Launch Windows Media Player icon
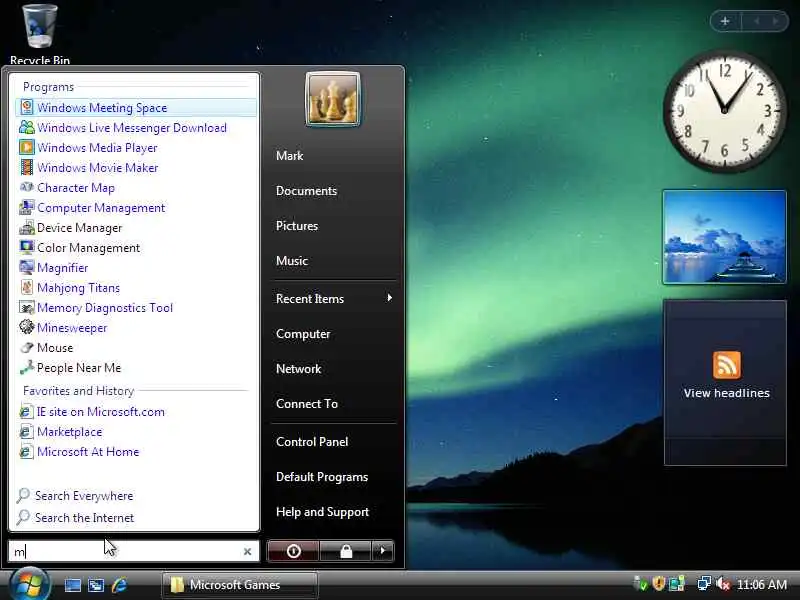The image size is (800, 600). (x=27, y=147)
